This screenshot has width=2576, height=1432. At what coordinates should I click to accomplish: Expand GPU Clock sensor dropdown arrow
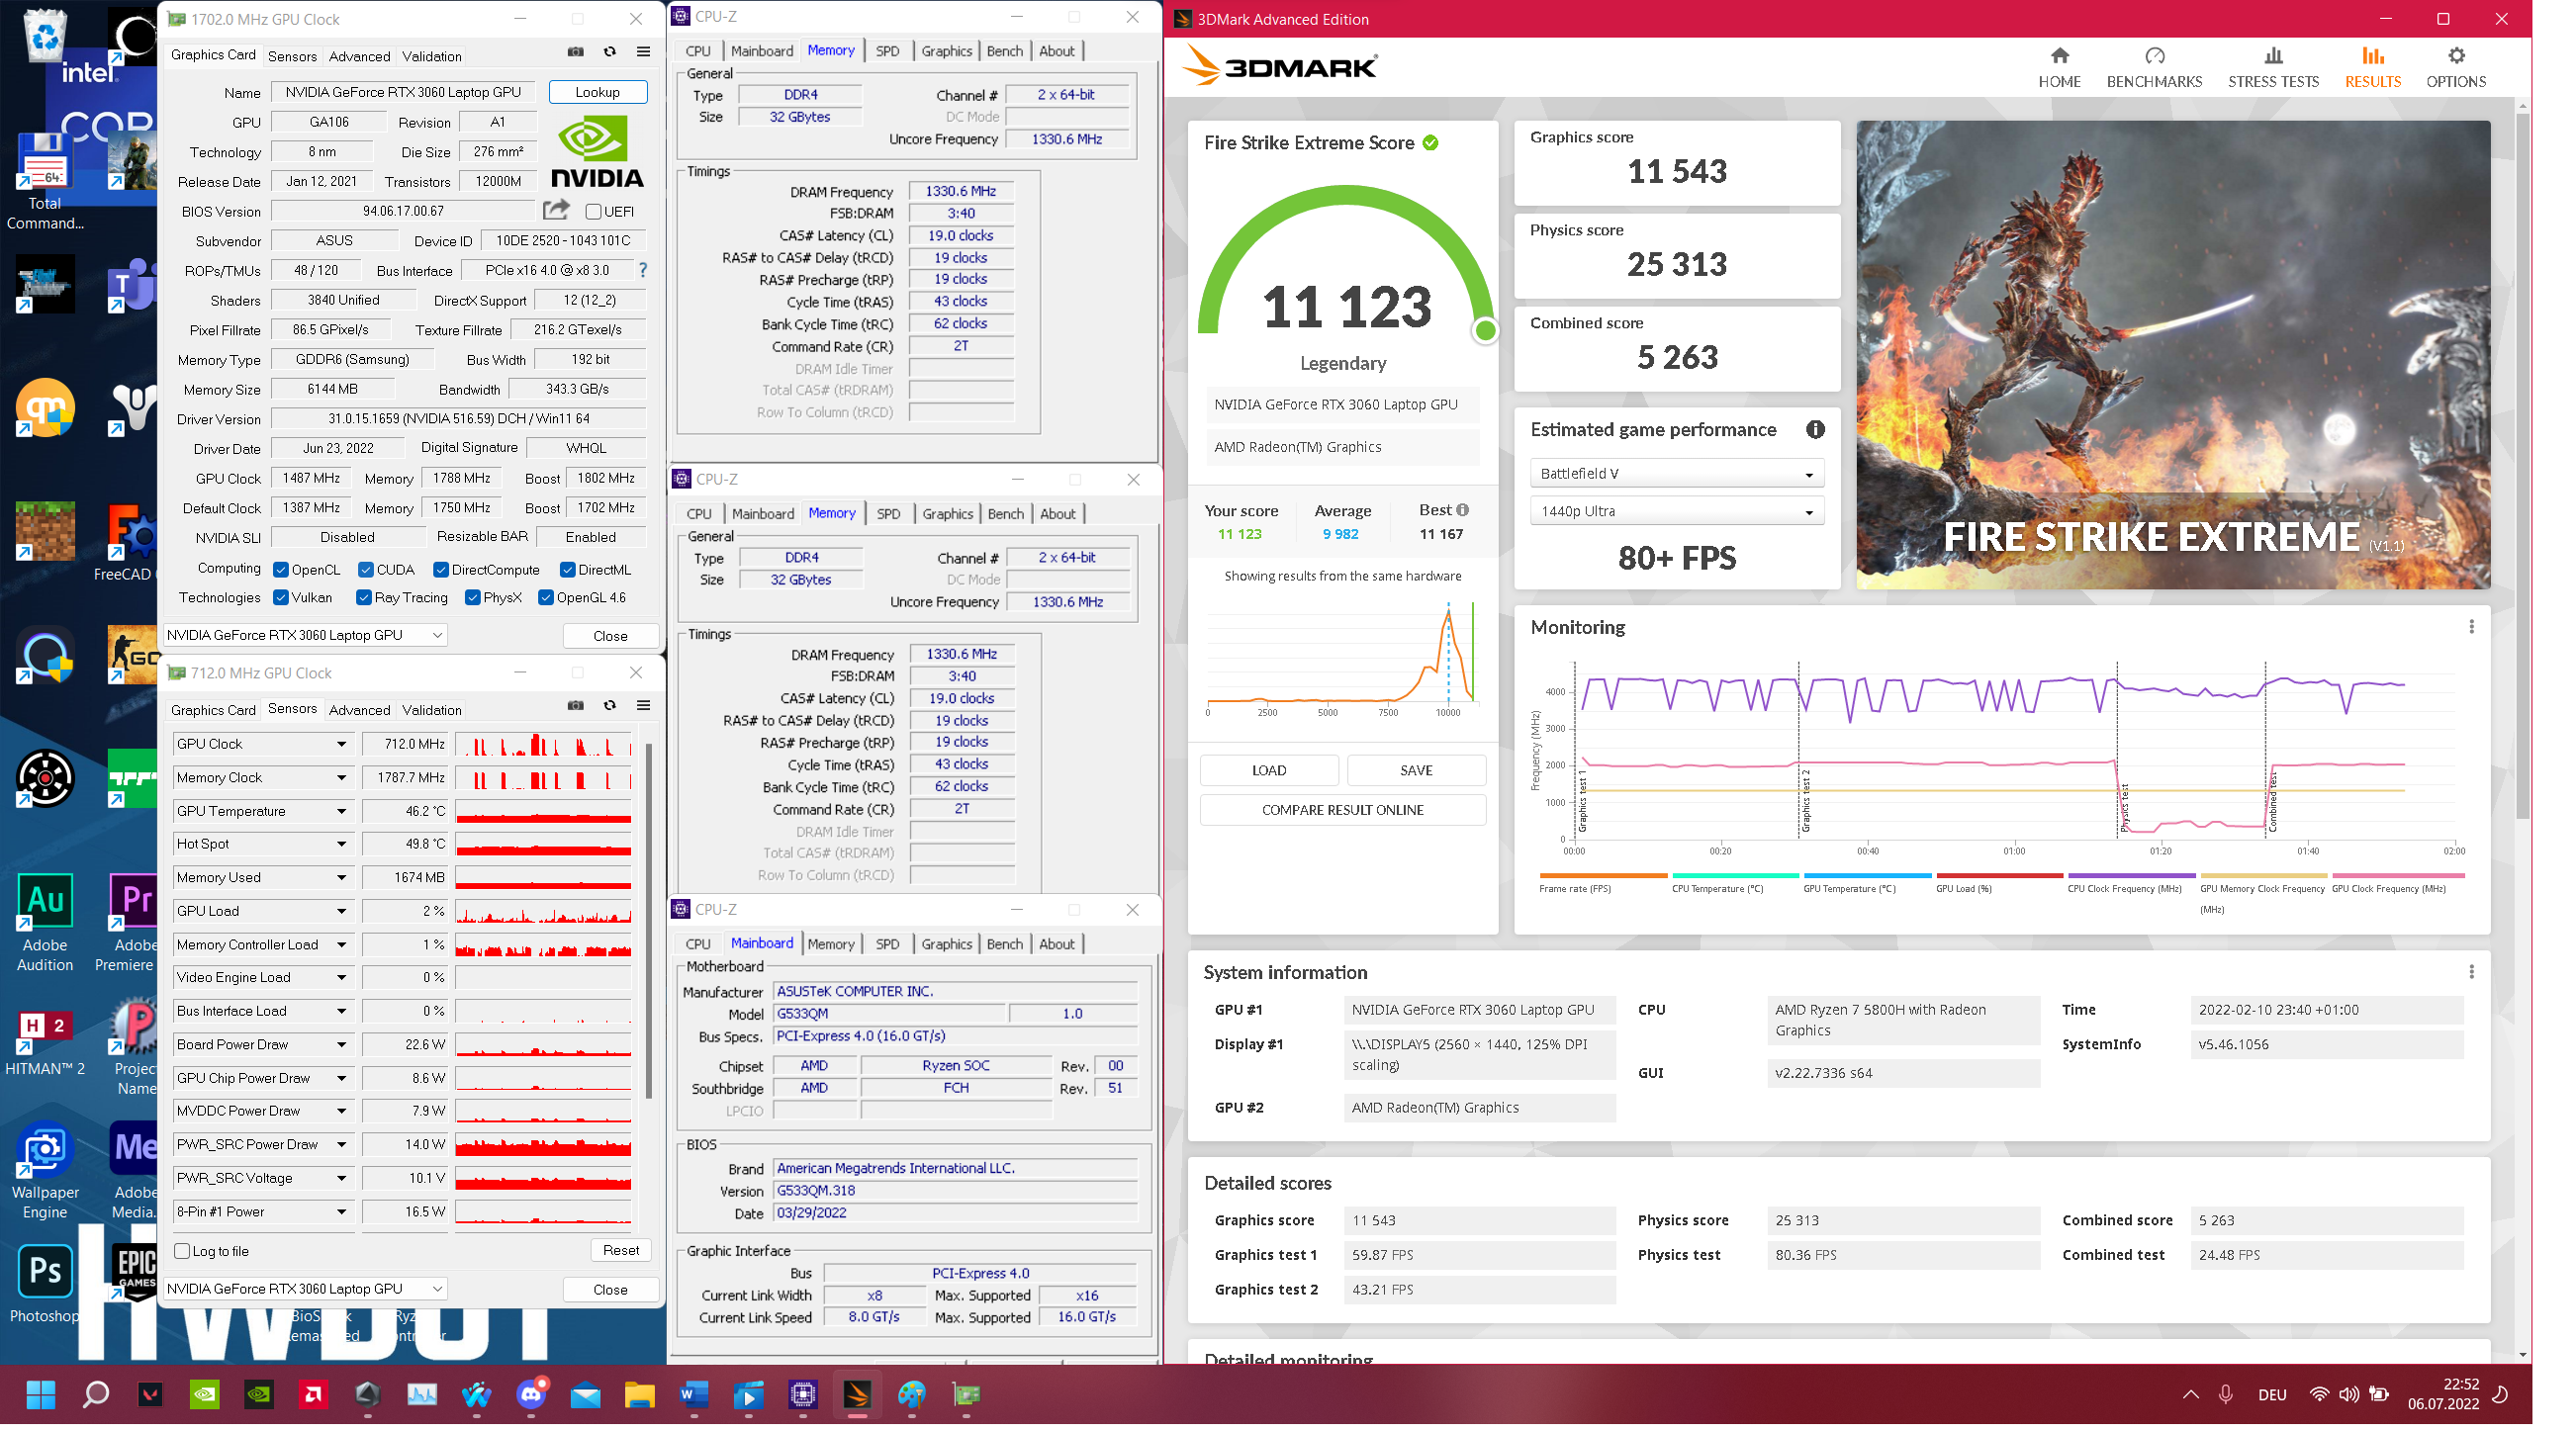(x=341, y=744)
